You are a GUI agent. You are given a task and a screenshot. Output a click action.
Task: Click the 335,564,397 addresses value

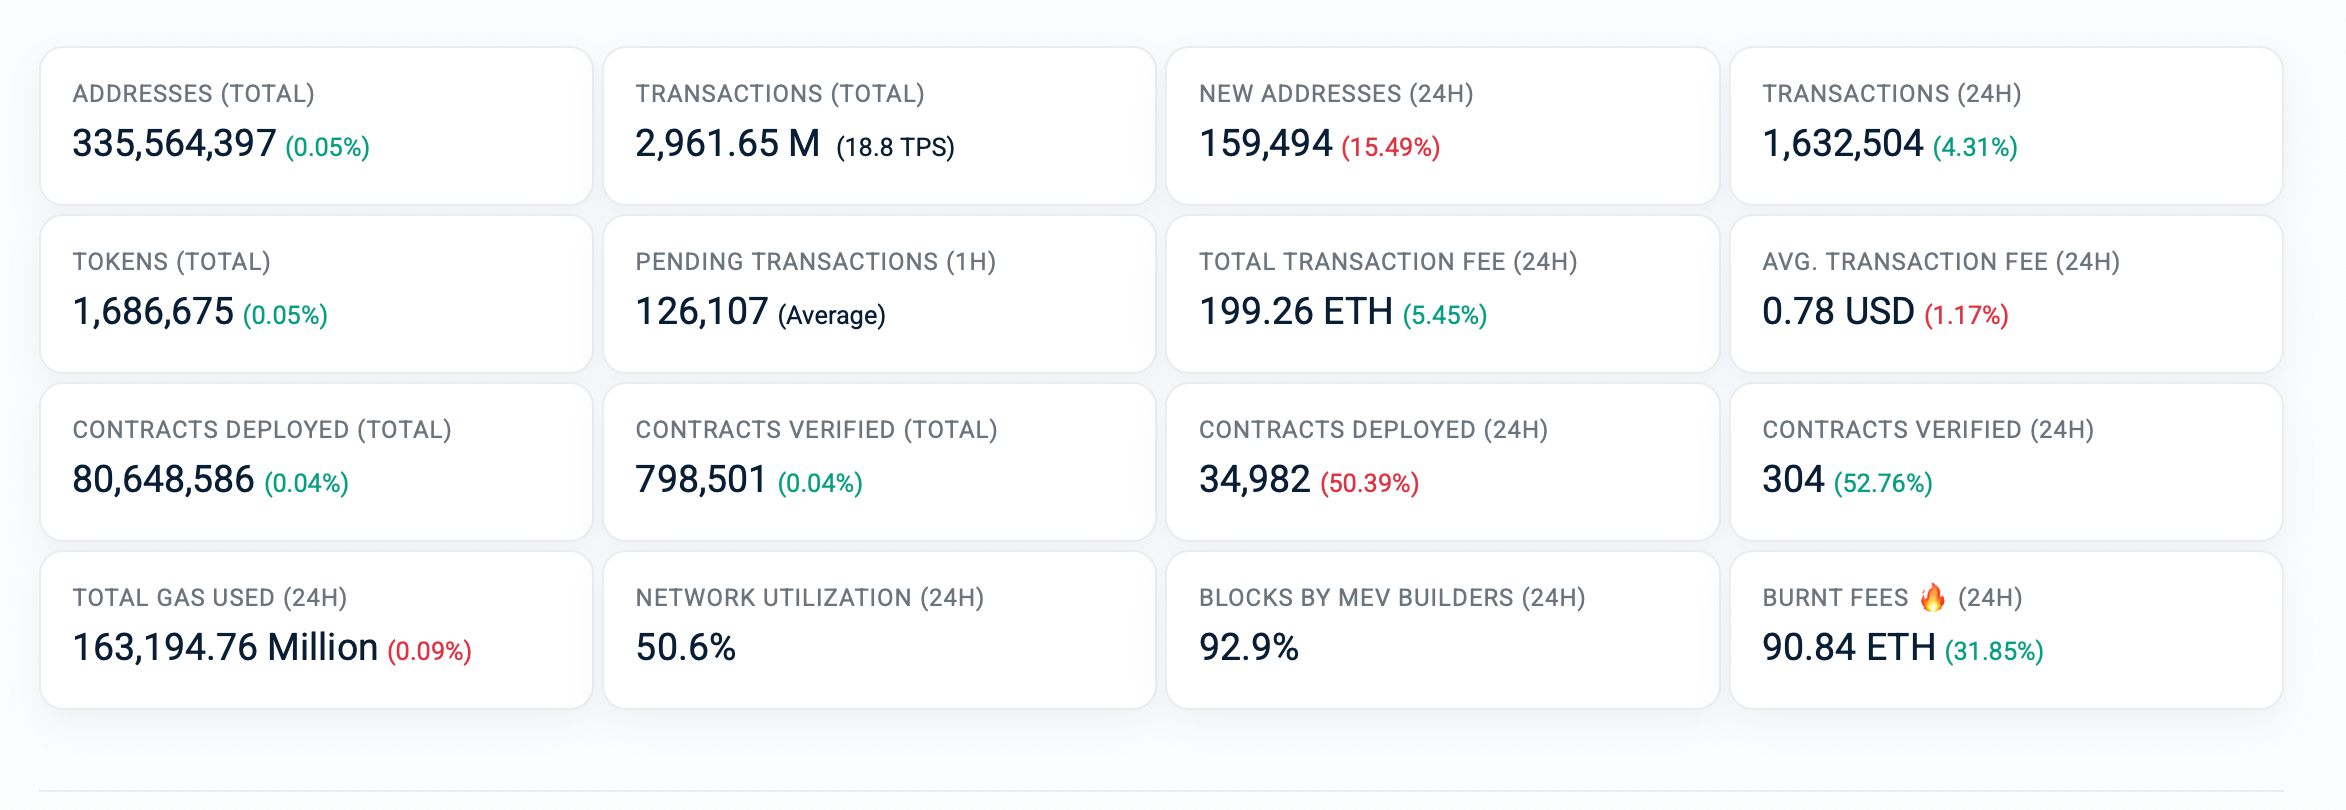[x=174, y=144]
